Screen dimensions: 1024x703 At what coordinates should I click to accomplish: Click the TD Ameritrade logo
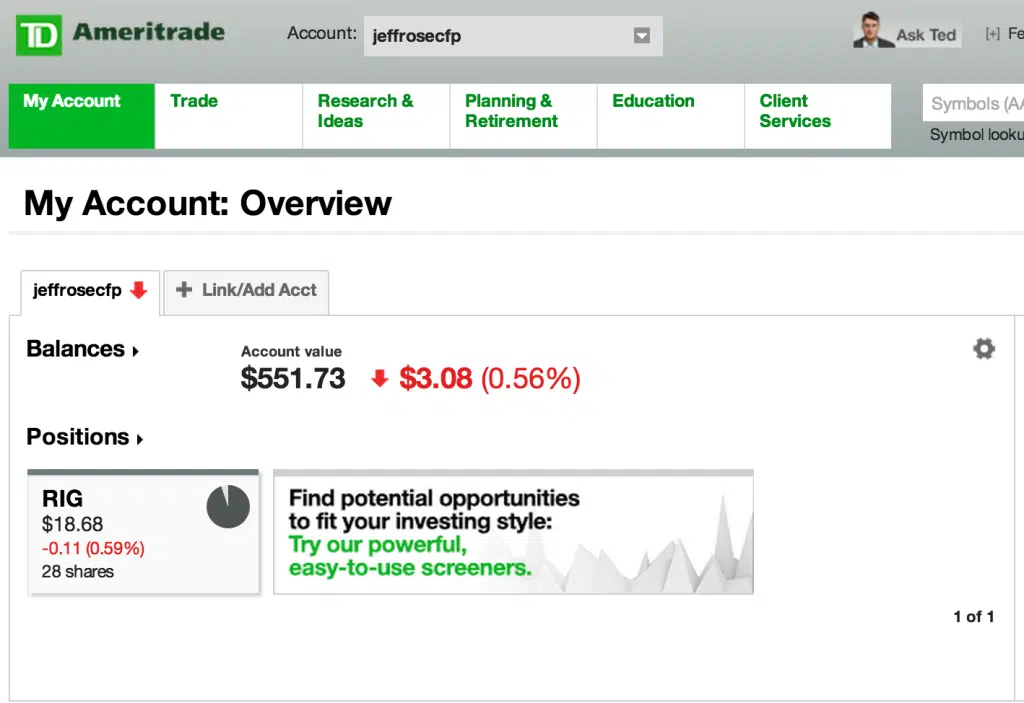pos(115,33)
